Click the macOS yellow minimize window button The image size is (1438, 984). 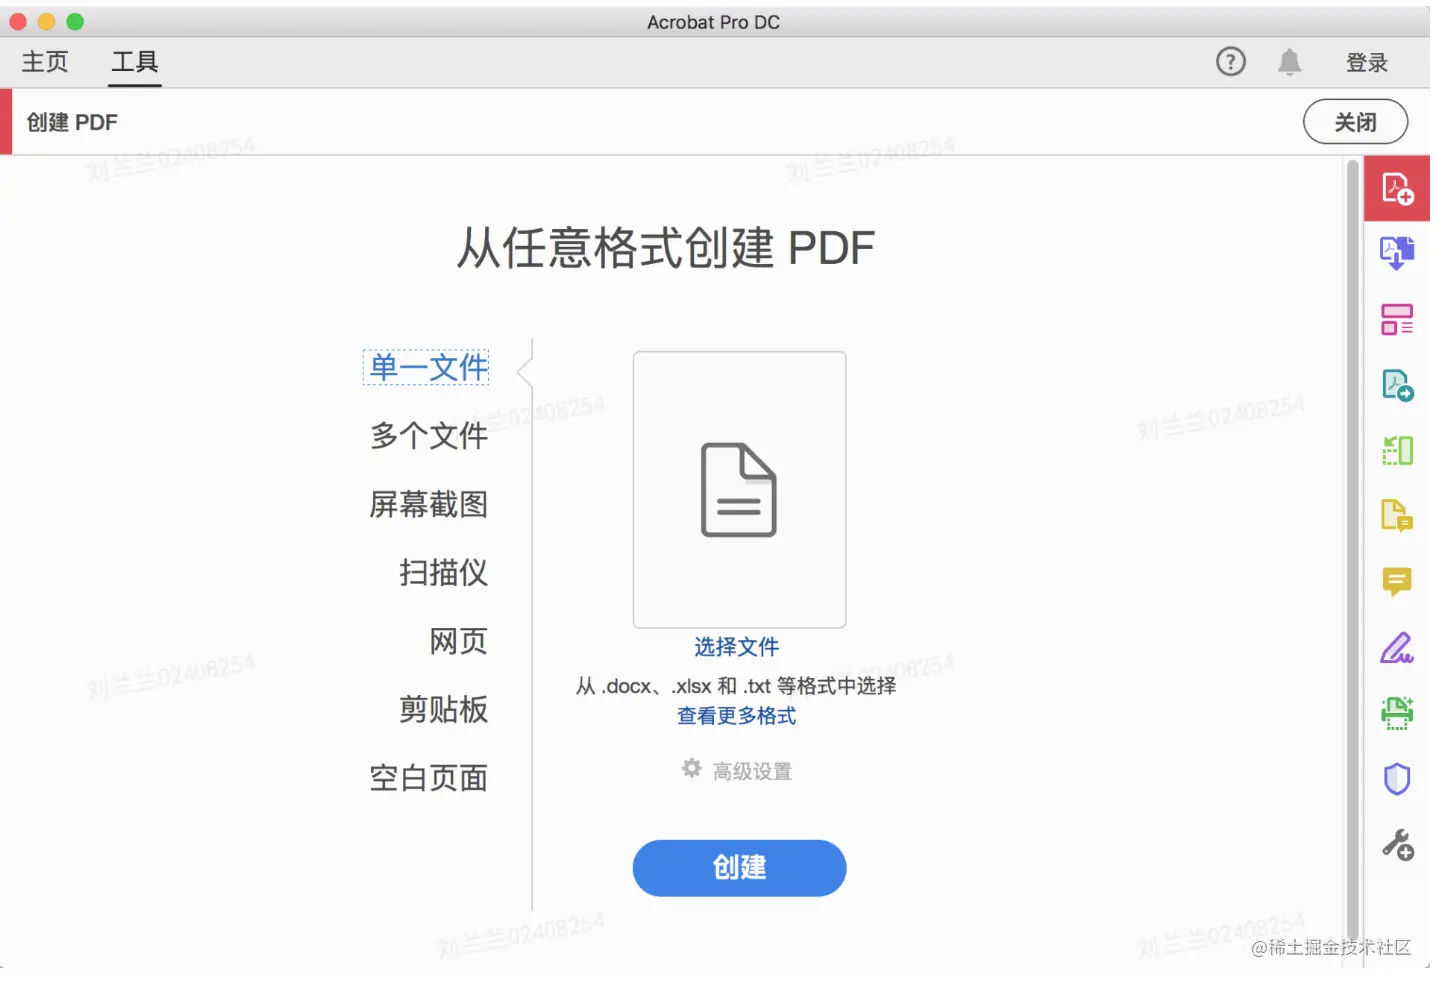[46, 21]
